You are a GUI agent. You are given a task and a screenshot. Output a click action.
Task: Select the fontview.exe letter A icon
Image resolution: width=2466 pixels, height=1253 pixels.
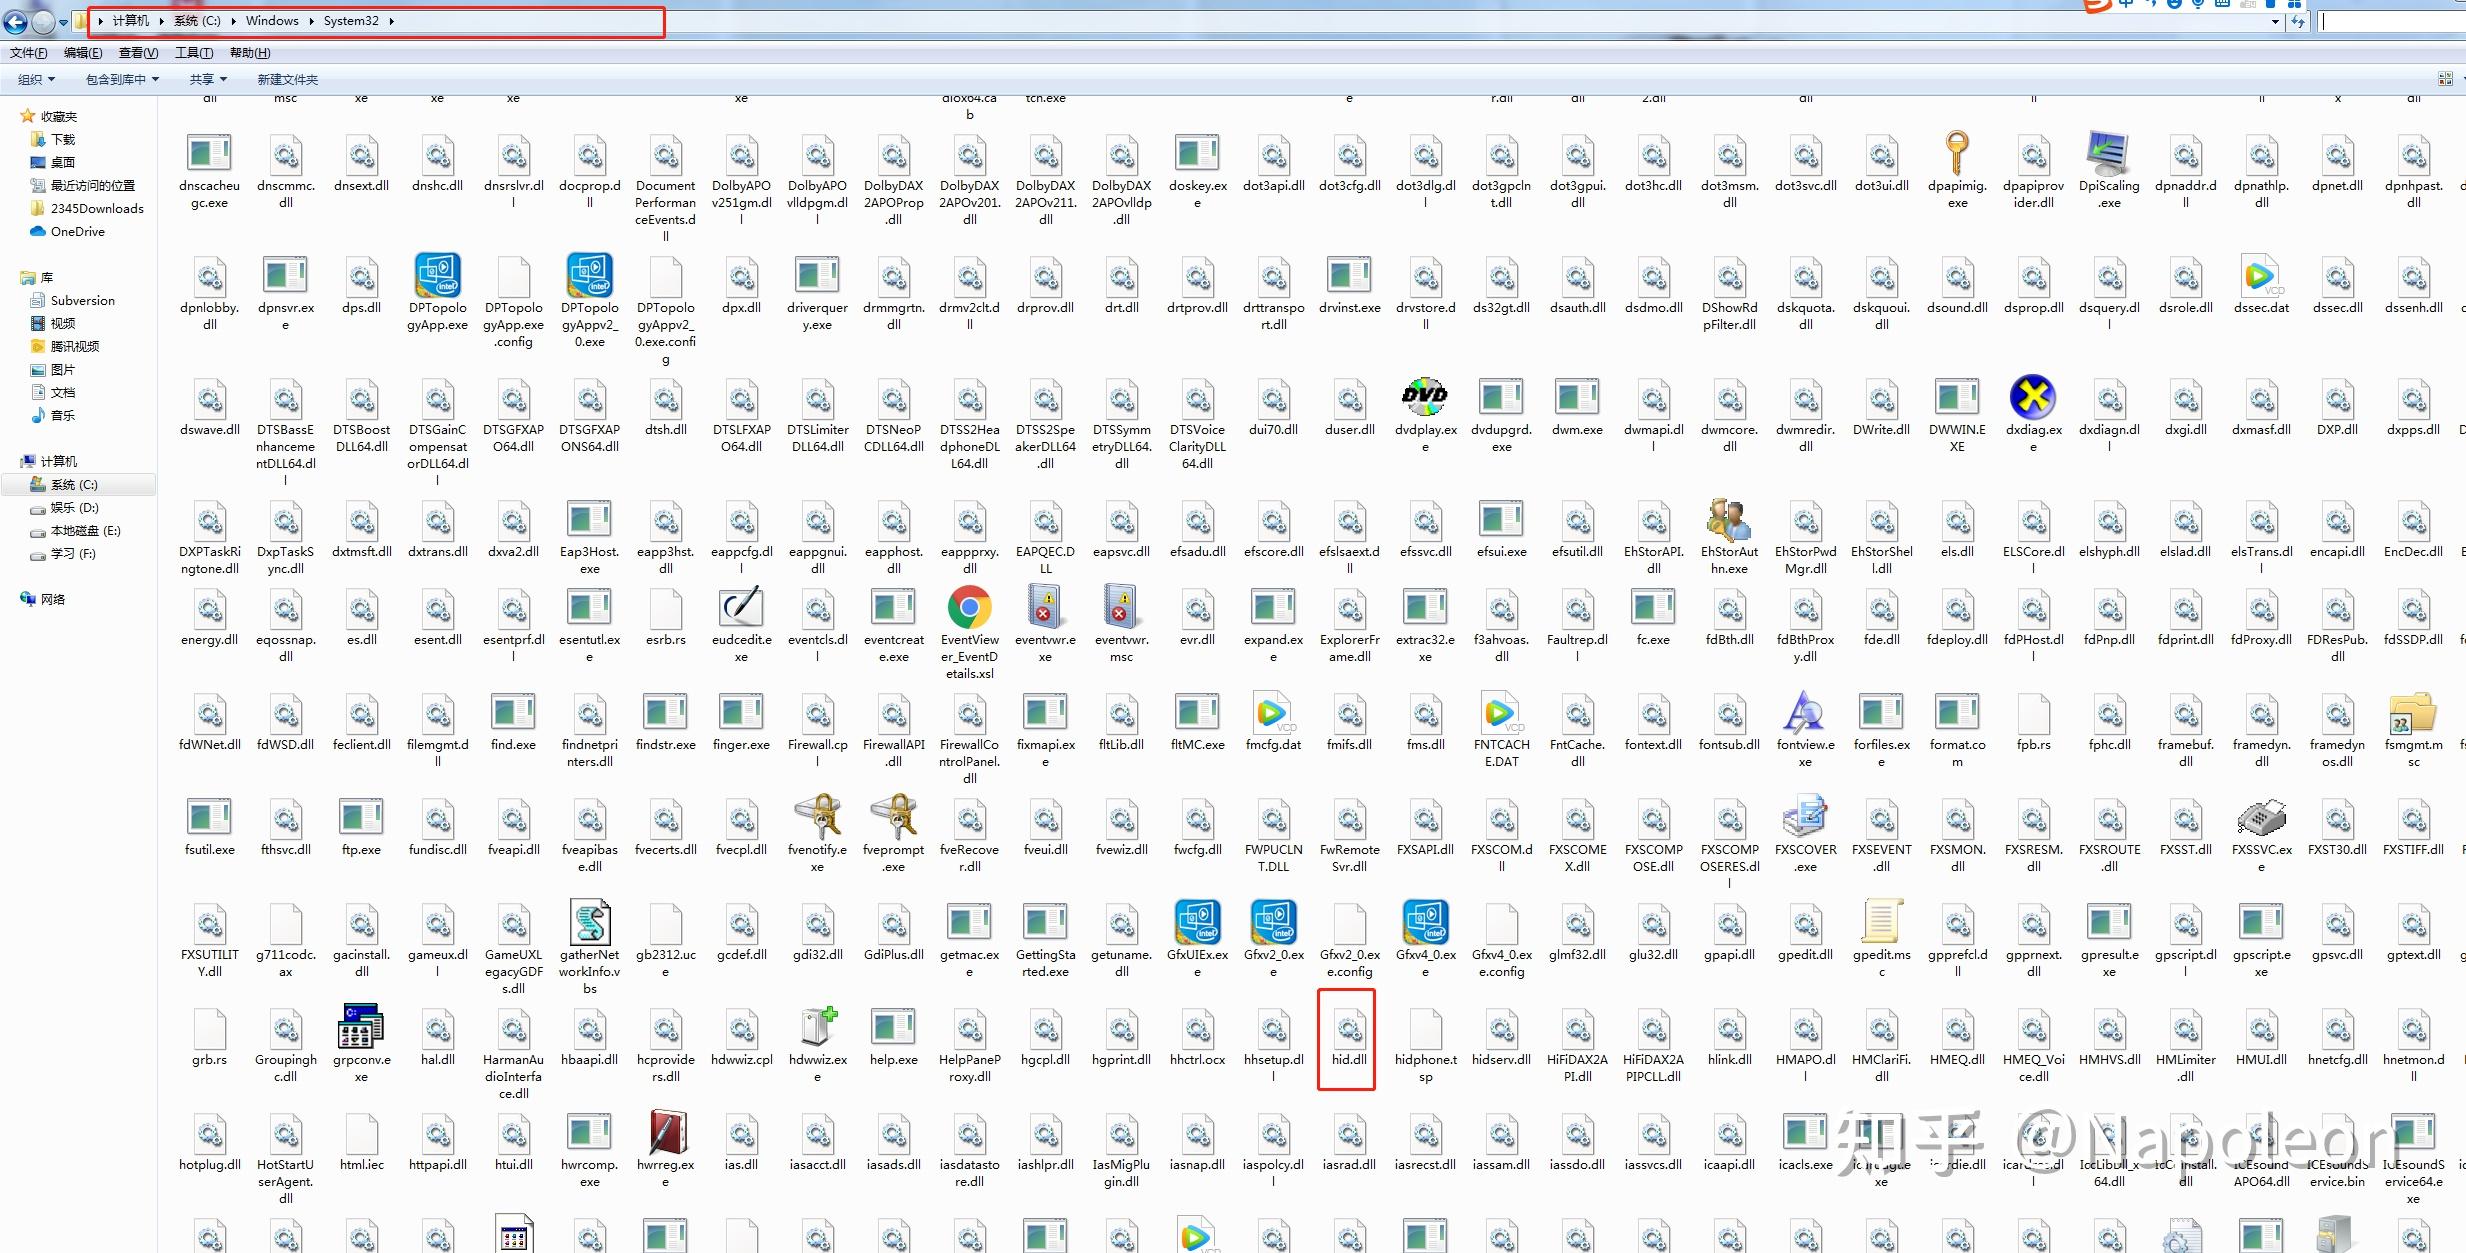pos(1805,712)
